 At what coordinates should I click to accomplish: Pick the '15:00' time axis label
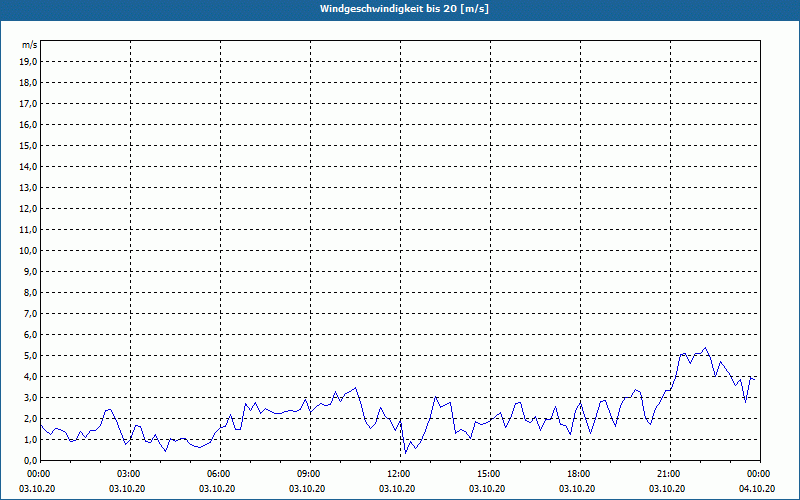point(490,474)
